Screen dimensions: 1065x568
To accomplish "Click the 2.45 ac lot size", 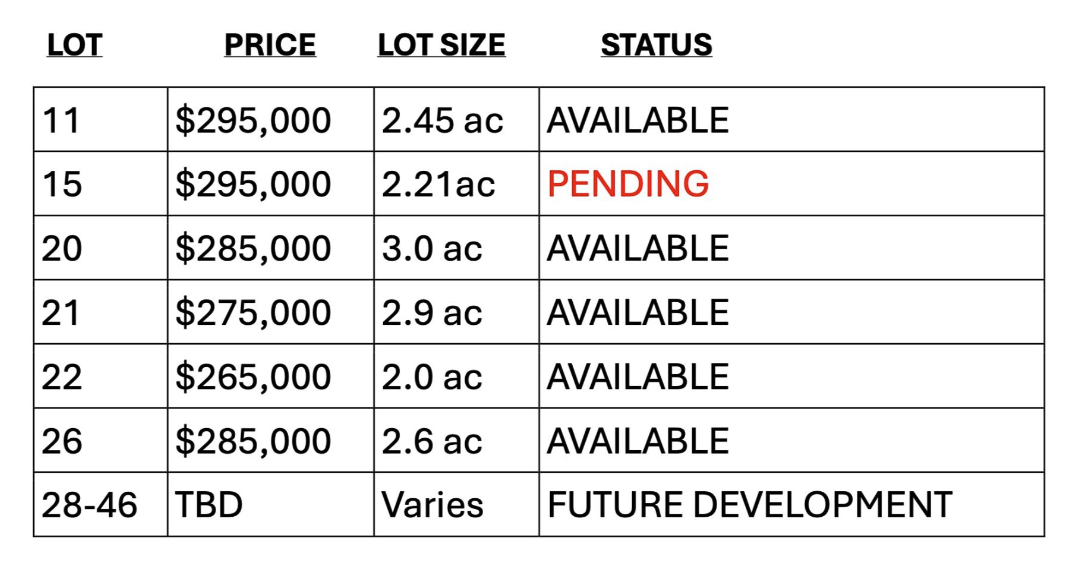I will (442, 120).
